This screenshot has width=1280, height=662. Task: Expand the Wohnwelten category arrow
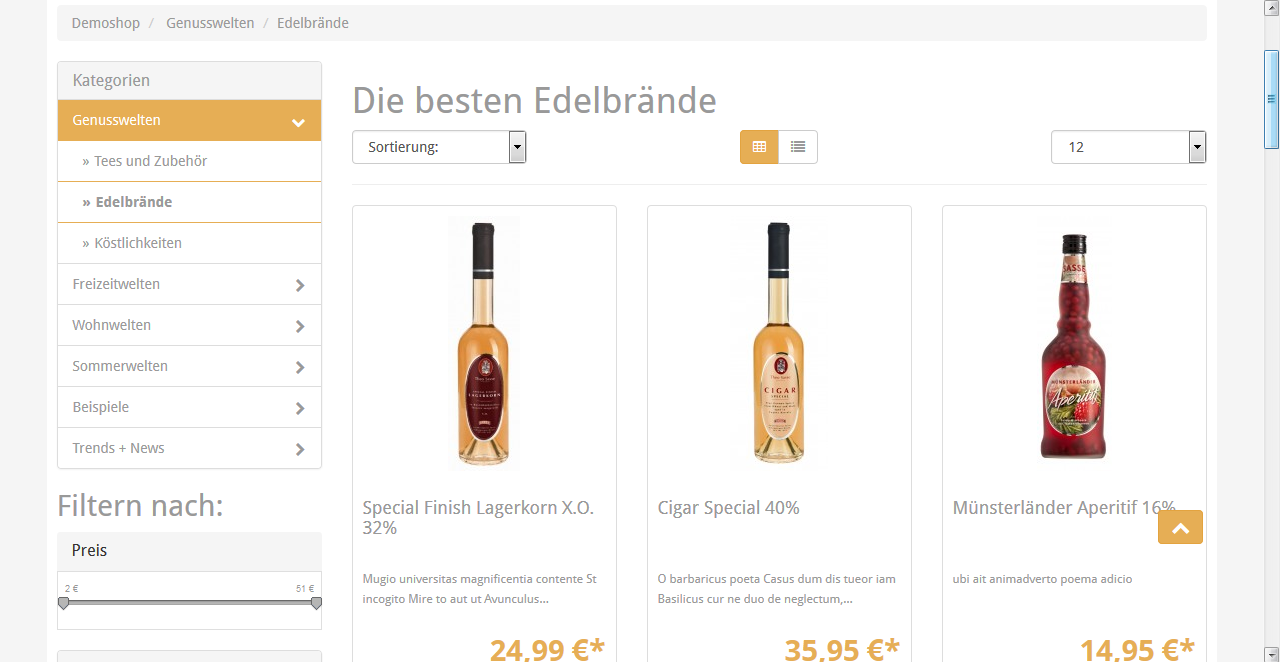[300, 326]
